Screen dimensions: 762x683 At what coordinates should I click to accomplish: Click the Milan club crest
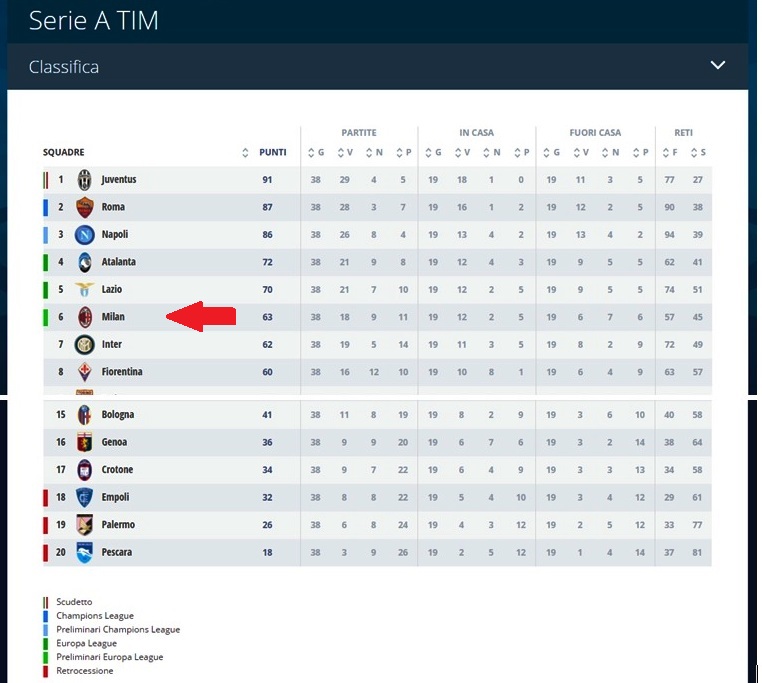[85, 317]
